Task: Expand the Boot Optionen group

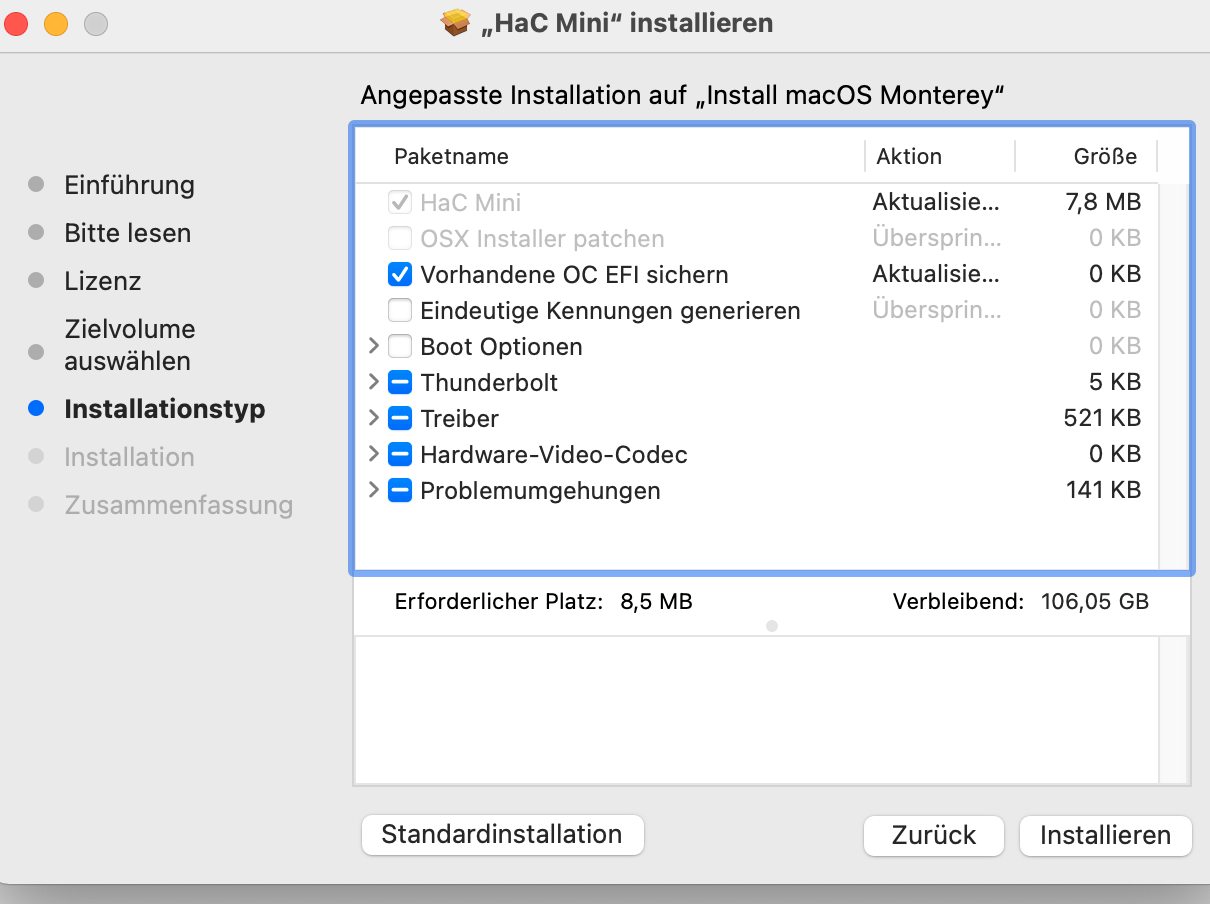Action: pyautogui.click(x=373, y=347)
